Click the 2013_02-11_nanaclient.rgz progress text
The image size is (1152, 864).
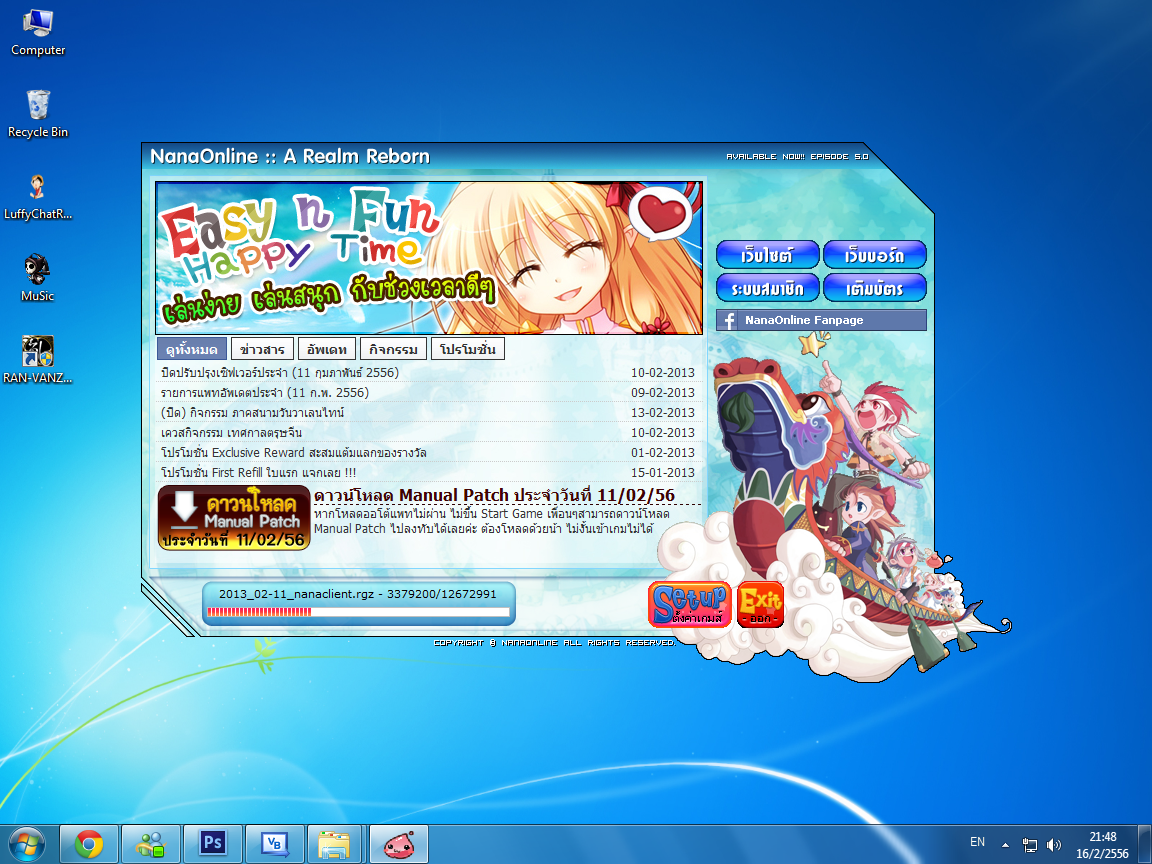pyautogui.click(x=358, y=594)
